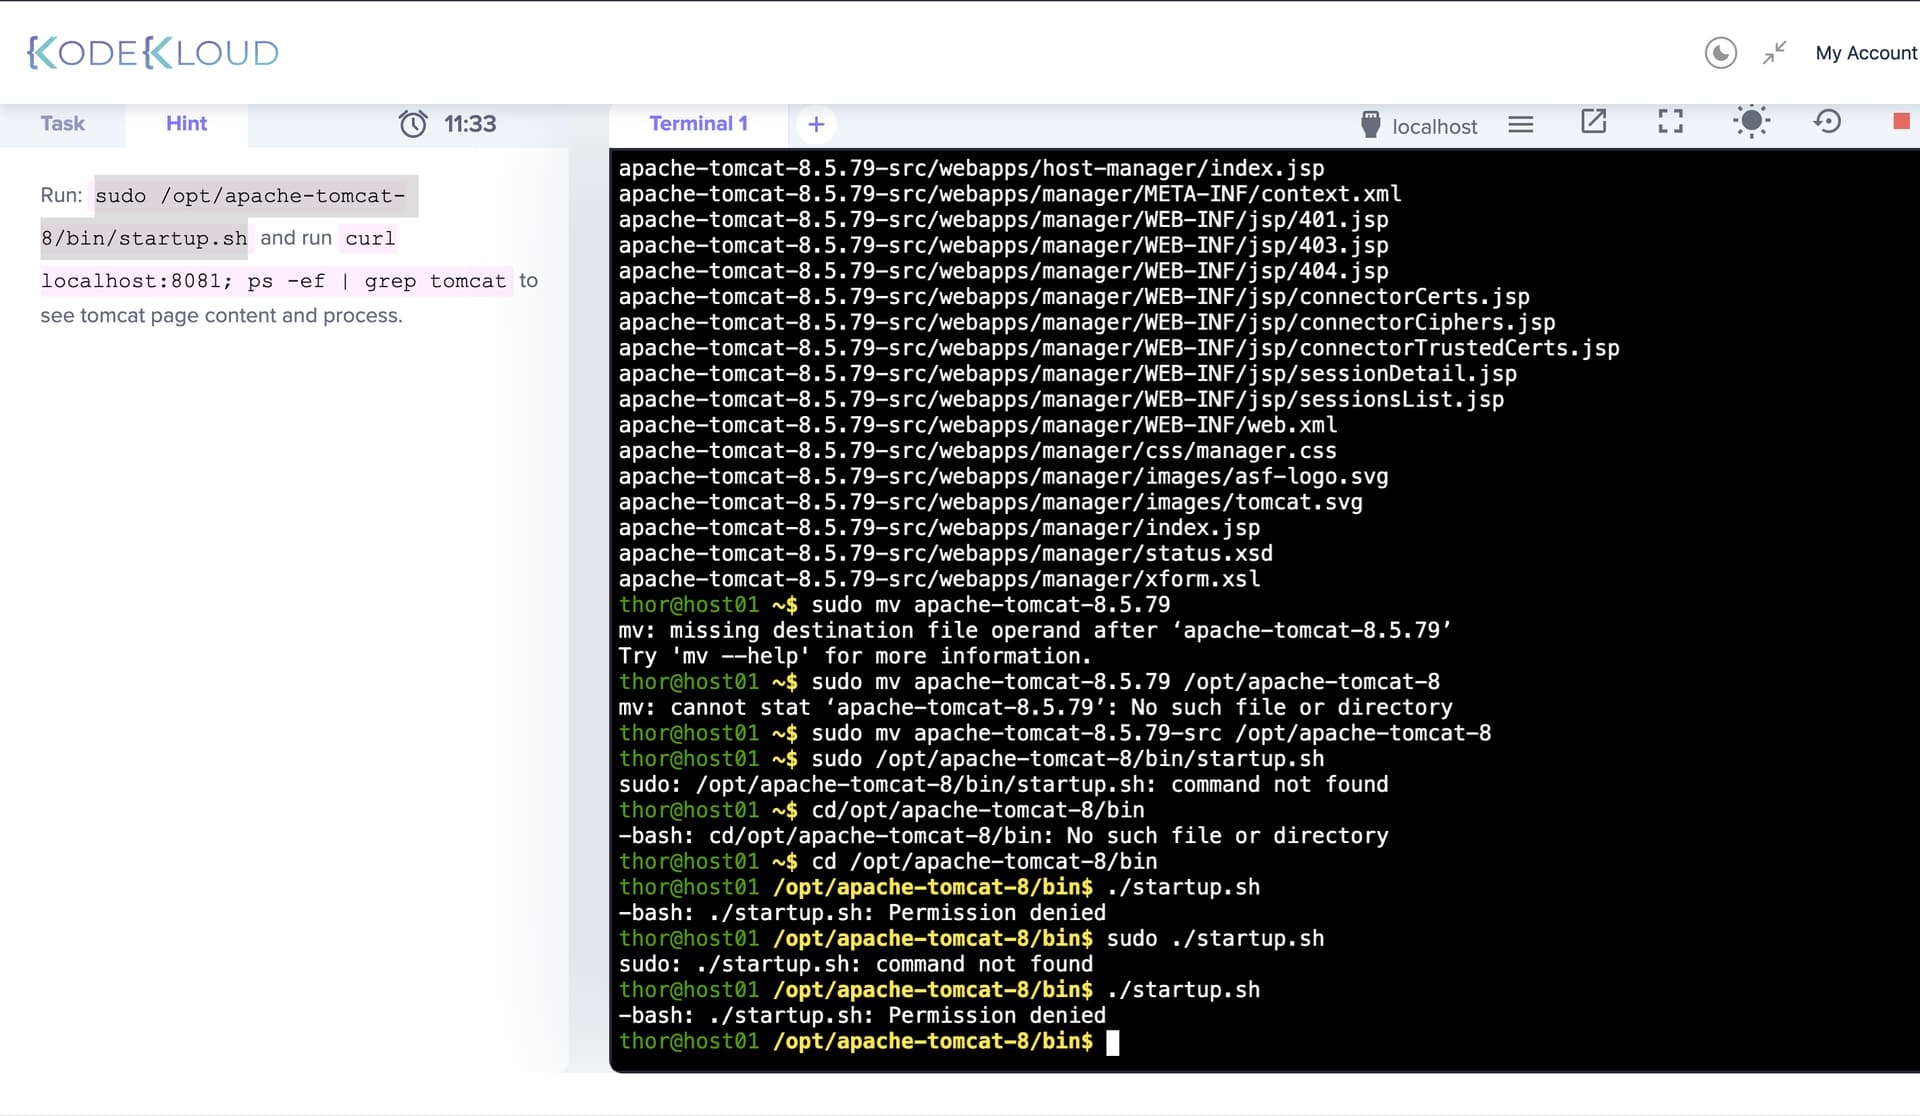The width and height of the screenshot is (1920, 1116).
Task: Click the 11:33 timer countdown
Action: pos(470,124)
